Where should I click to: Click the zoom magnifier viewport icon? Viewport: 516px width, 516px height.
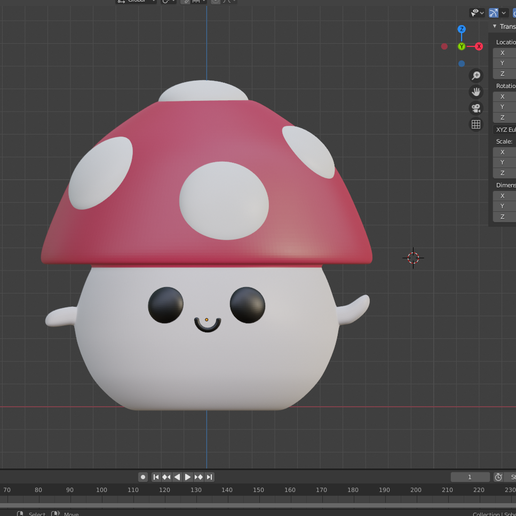pyautogui.click(x=476, y=76)
